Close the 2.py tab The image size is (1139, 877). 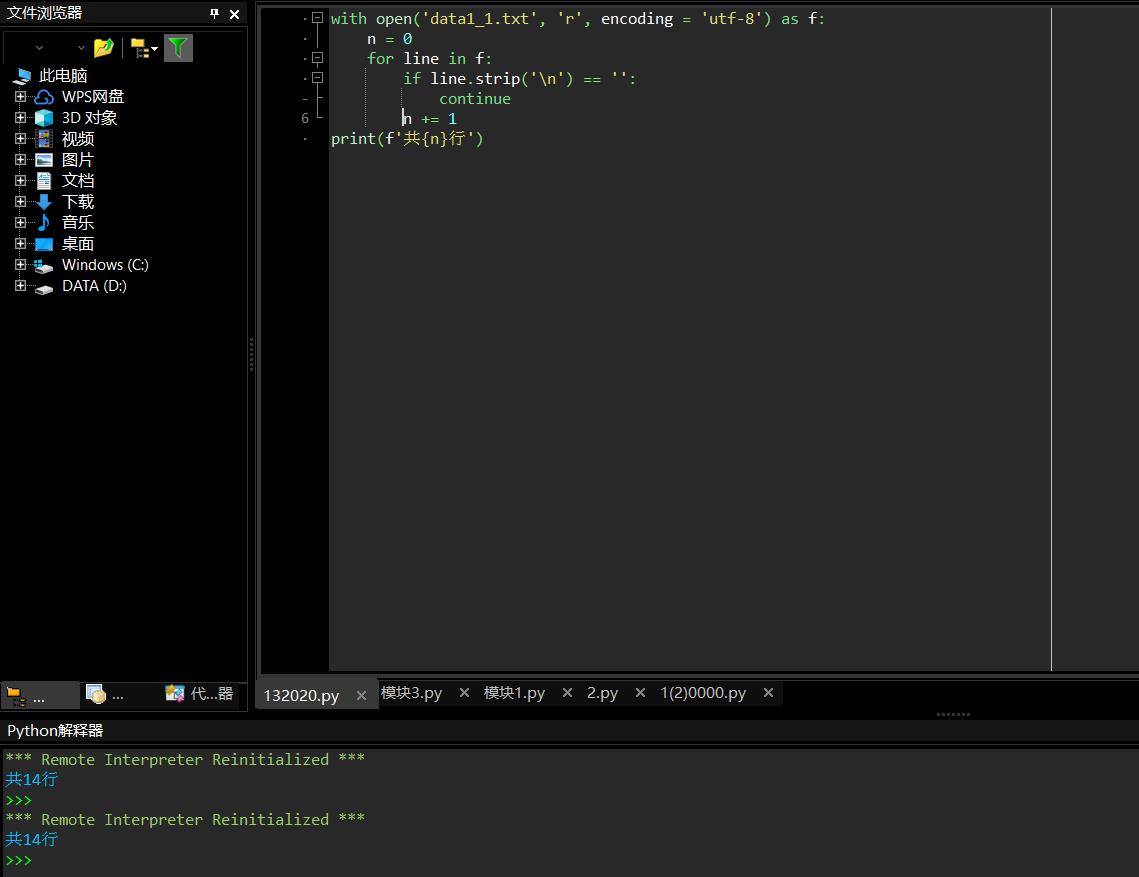(640, 693)
